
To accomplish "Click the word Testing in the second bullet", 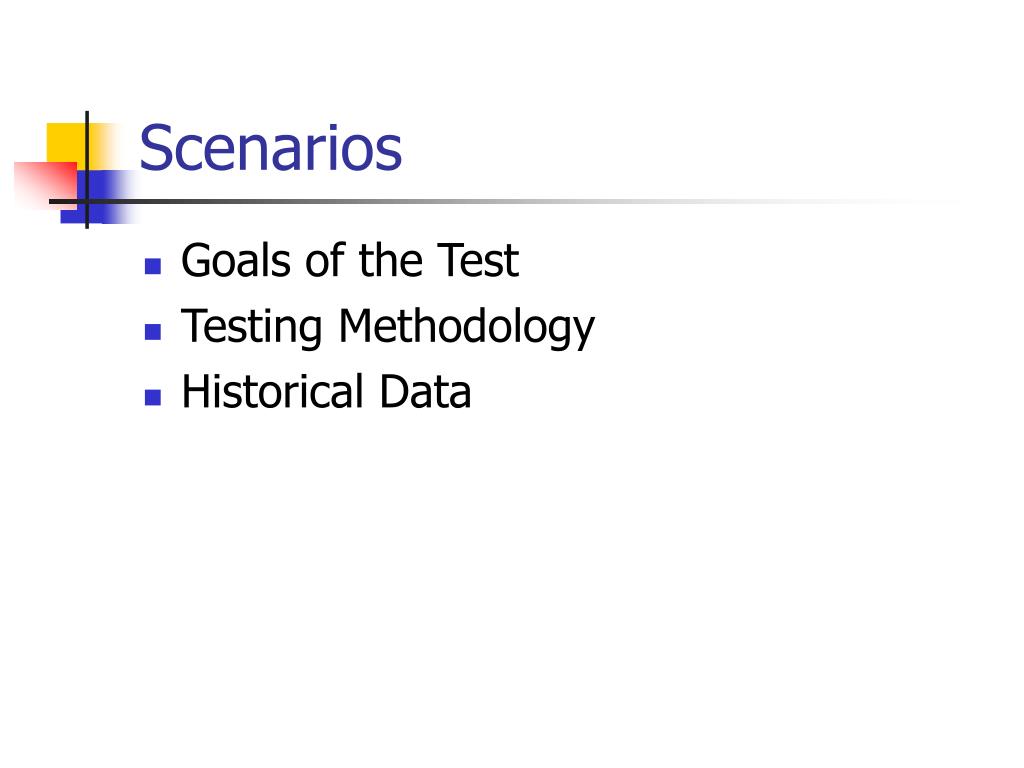I will 252,328.
